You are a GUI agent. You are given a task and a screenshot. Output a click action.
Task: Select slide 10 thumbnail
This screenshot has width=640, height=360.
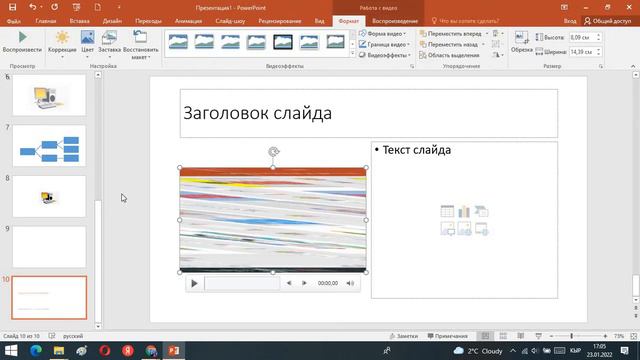[x=49, y=298]
